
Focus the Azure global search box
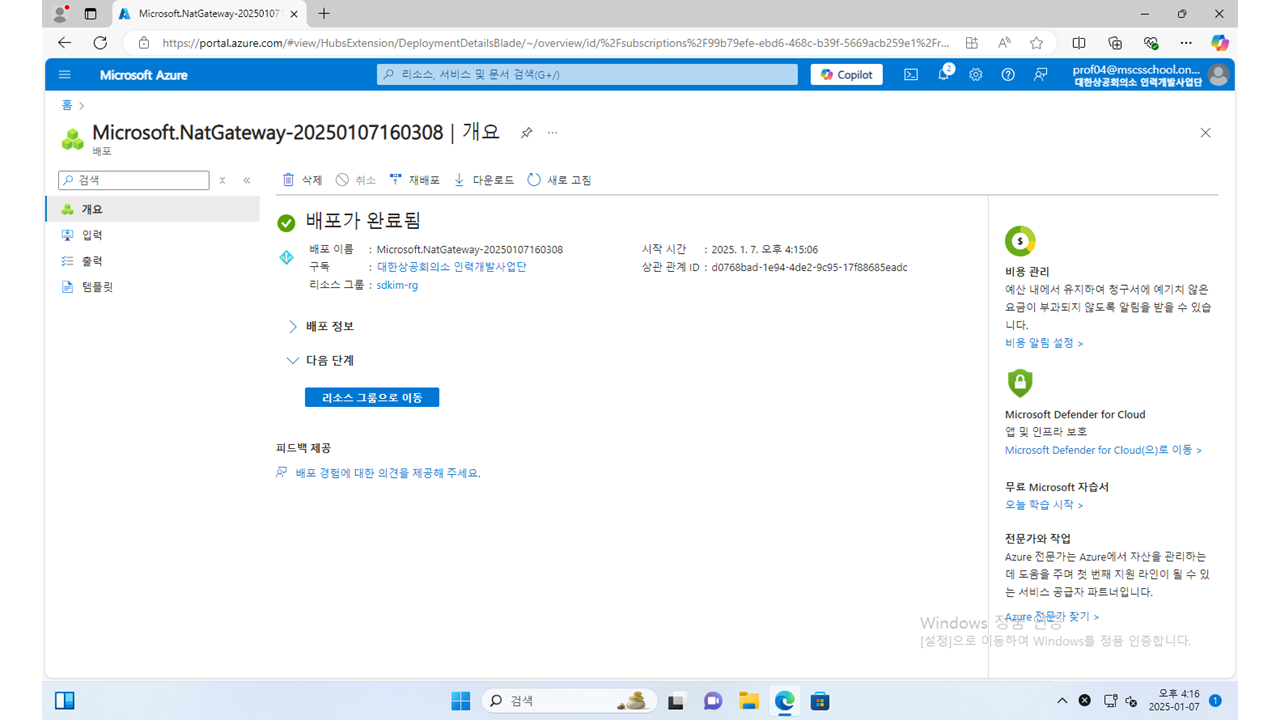(x=587, y=75)
